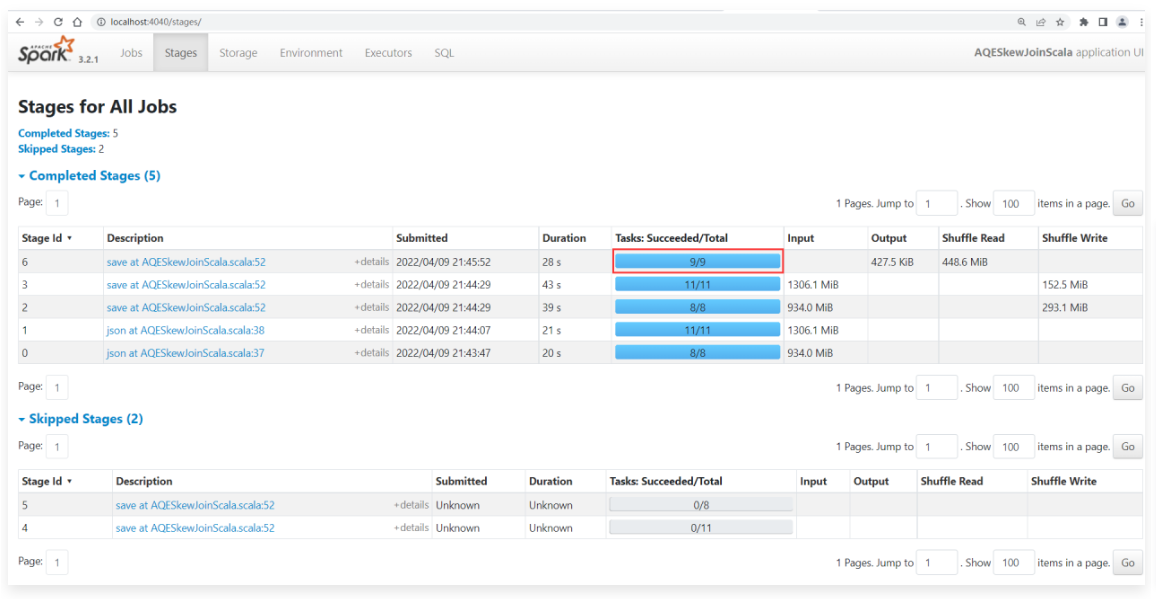Focus Jump to field above completed stages
This screenshot has height=599, width=1156.
(936, 203)
